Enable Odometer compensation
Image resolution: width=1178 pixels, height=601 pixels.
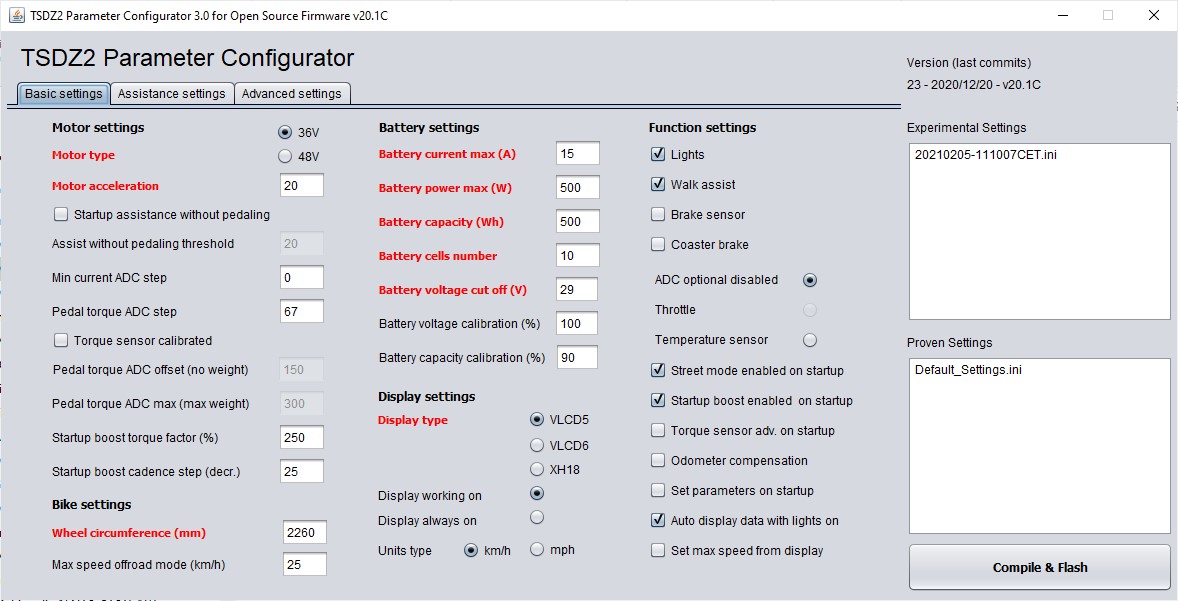658,460
